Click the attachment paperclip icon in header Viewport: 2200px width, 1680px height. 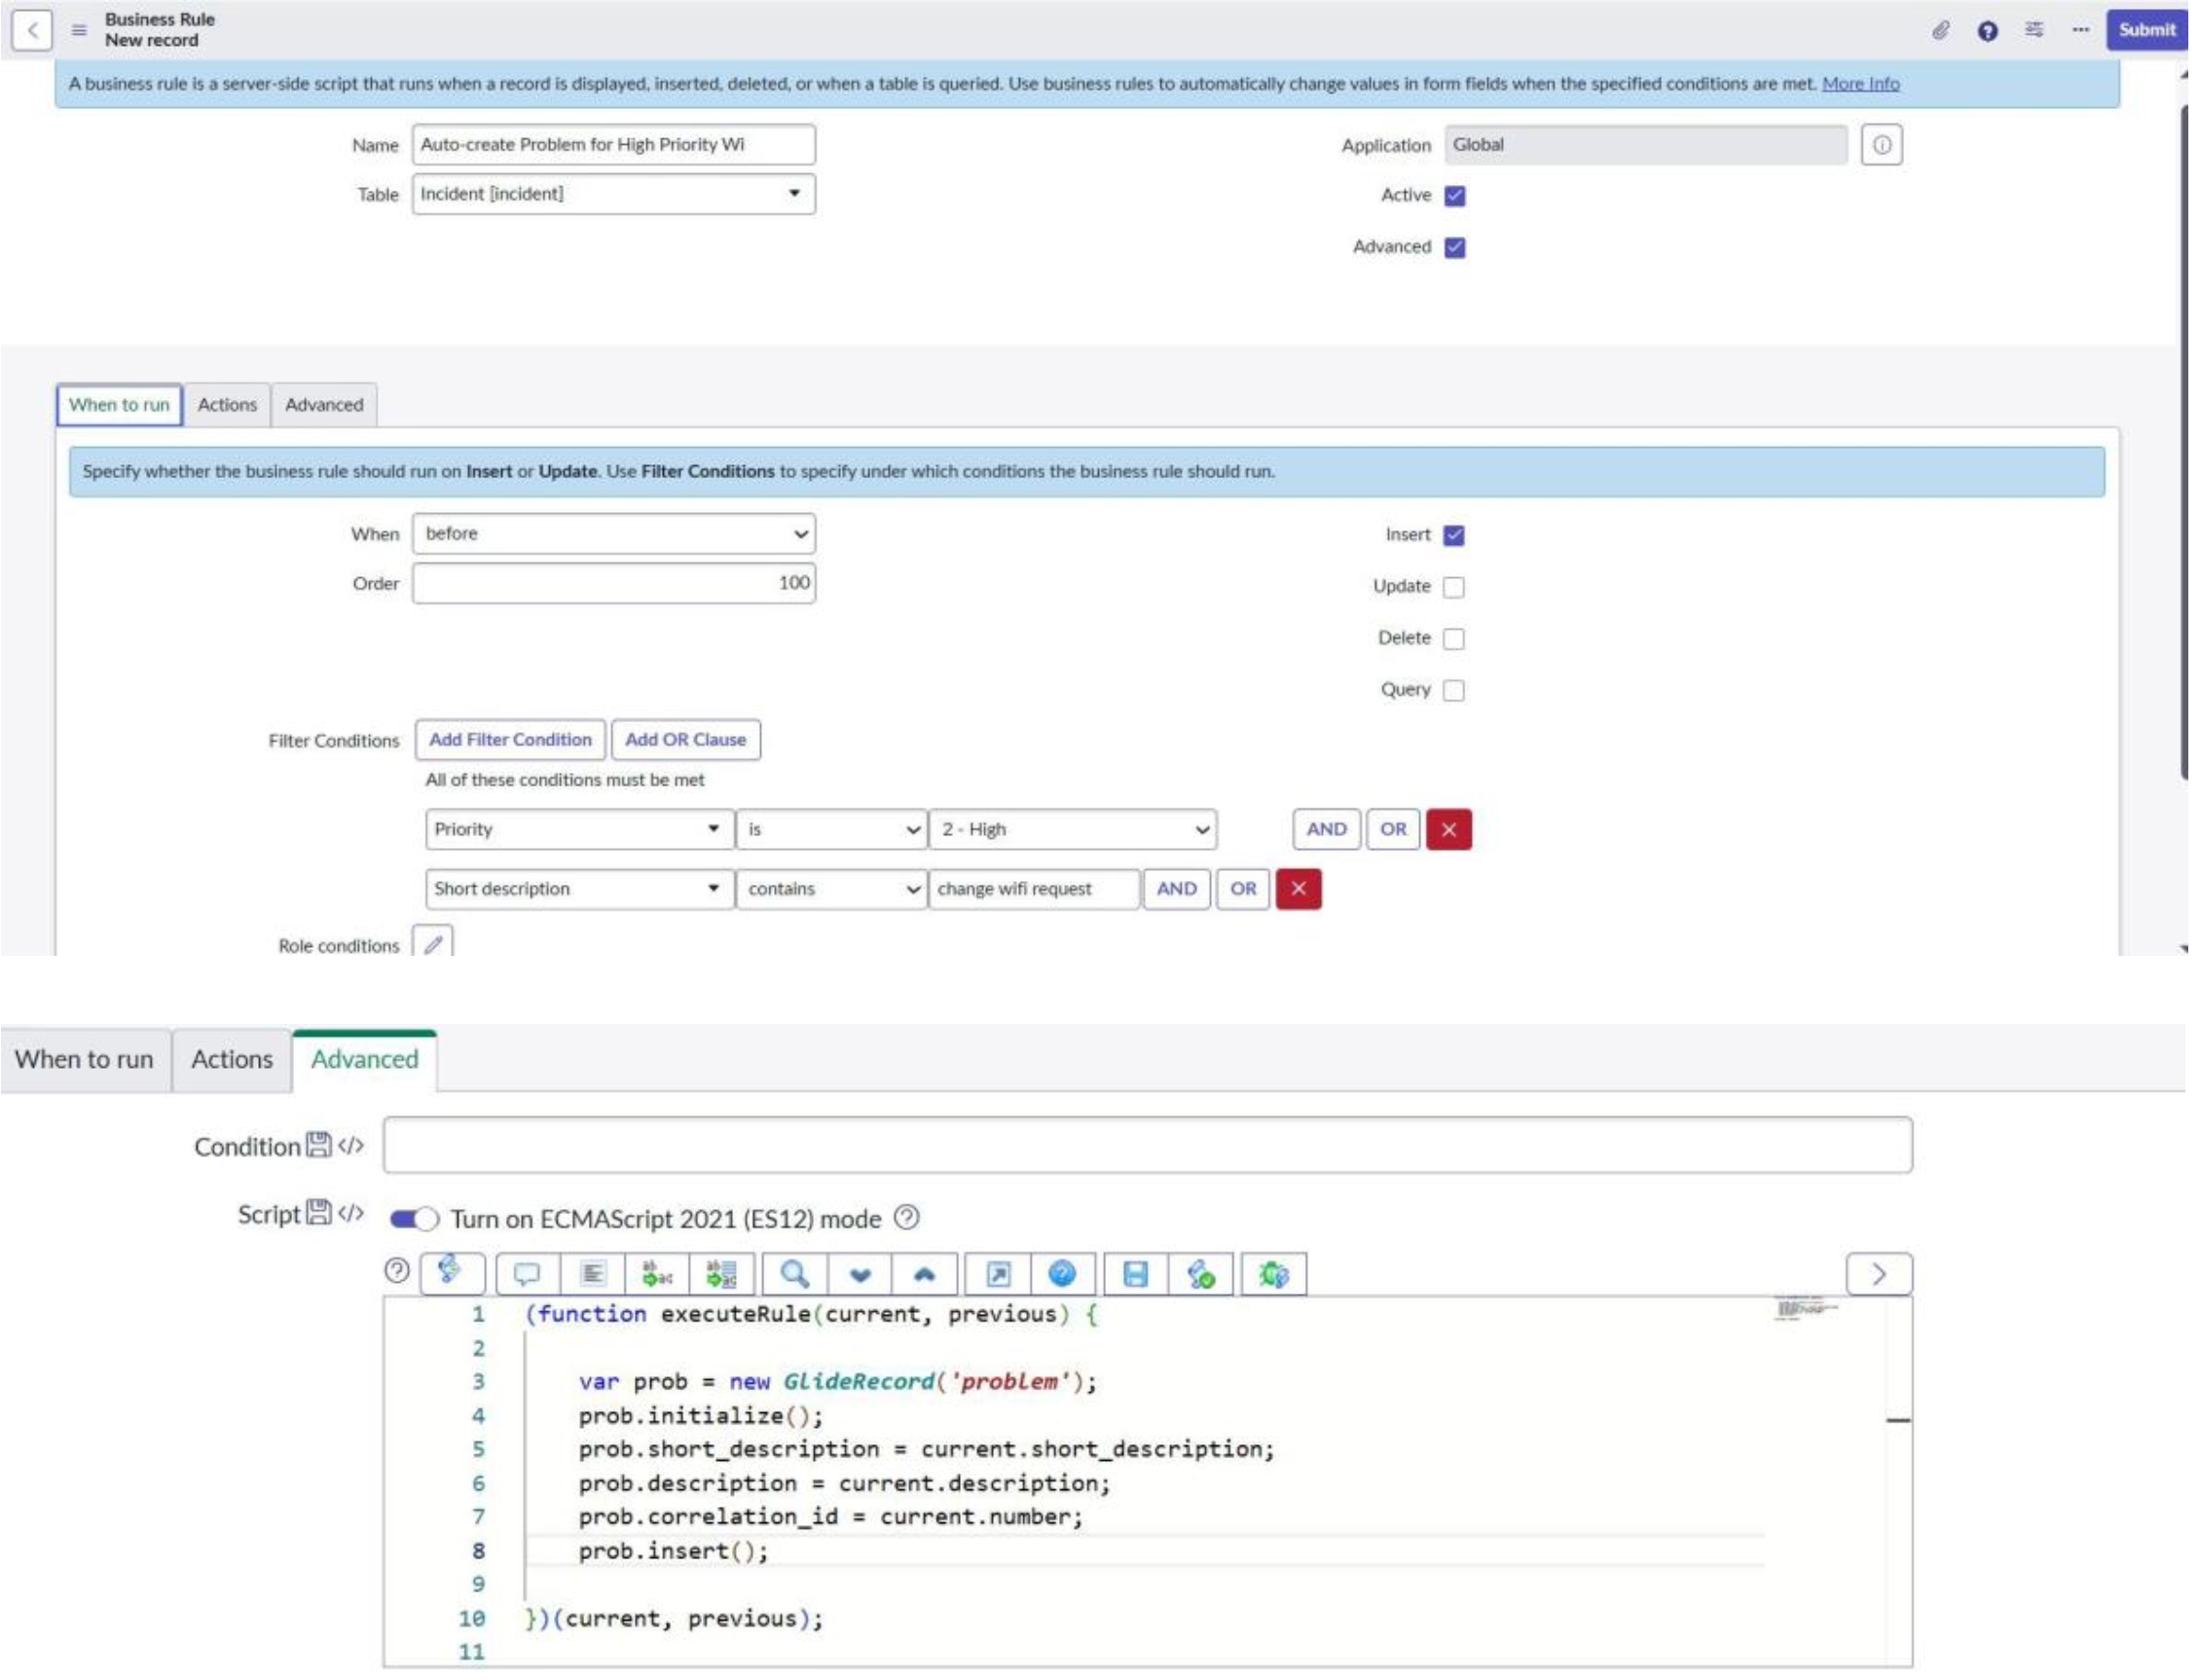(x=1940, y=30)
